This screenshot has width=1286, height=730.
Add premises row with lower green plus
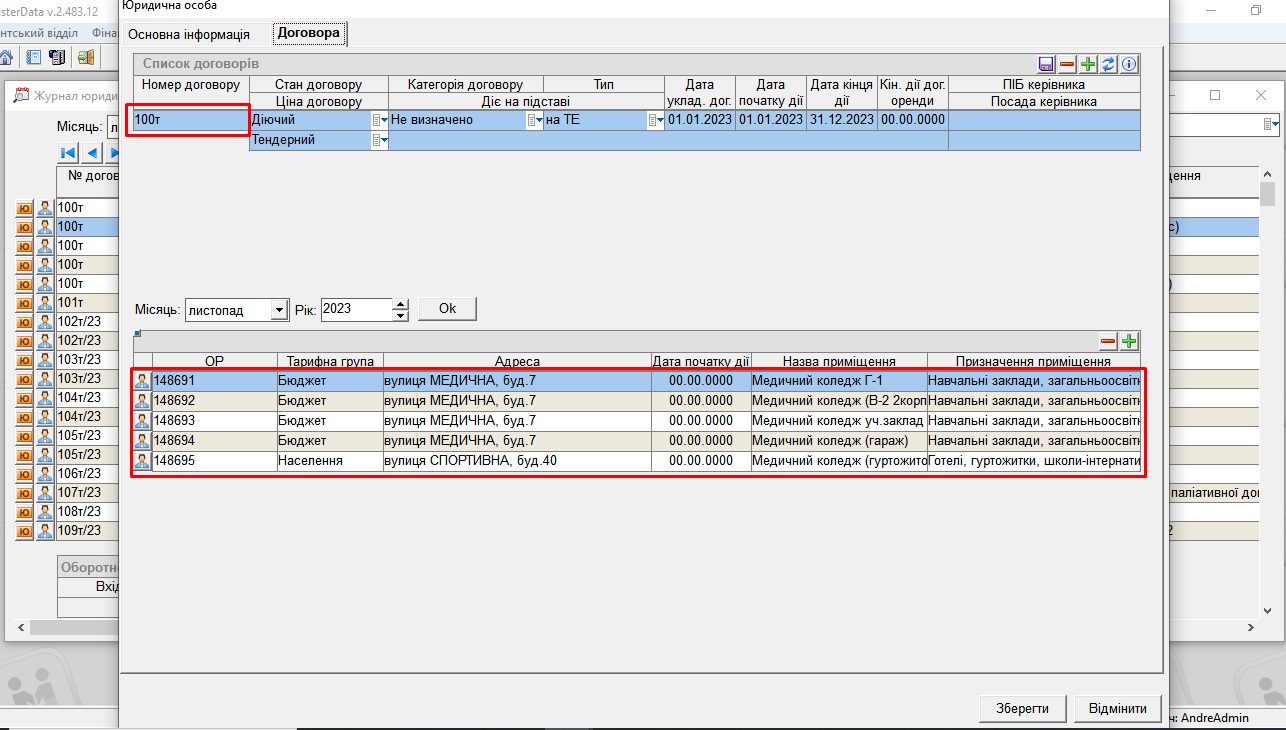pyautogui.click(x=1129, y=341)
